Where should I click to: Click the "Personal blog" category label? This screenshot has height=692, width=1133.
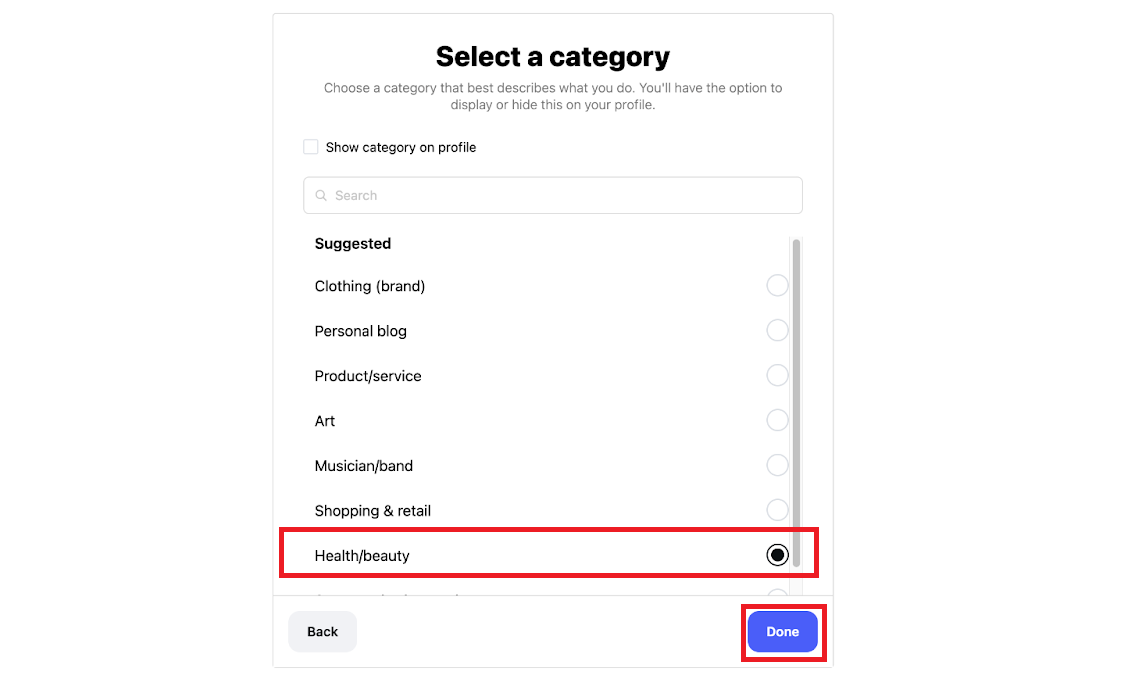pyautogui.click(x=360, y=331)
